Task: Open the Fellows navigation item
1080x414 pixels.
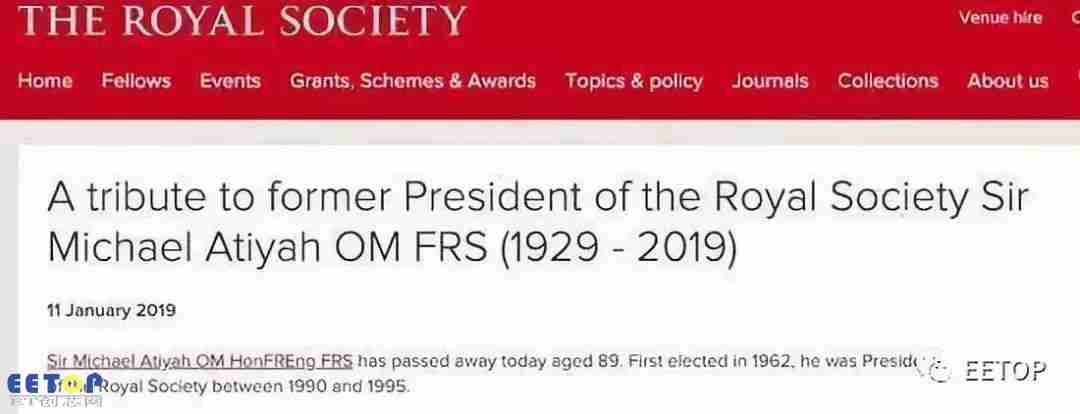Action: [x=136, y=81]
